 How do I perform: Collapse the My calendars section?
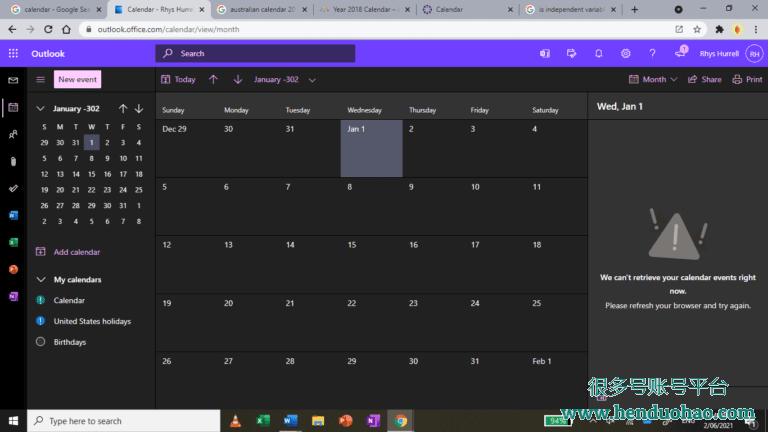(41, 280)
